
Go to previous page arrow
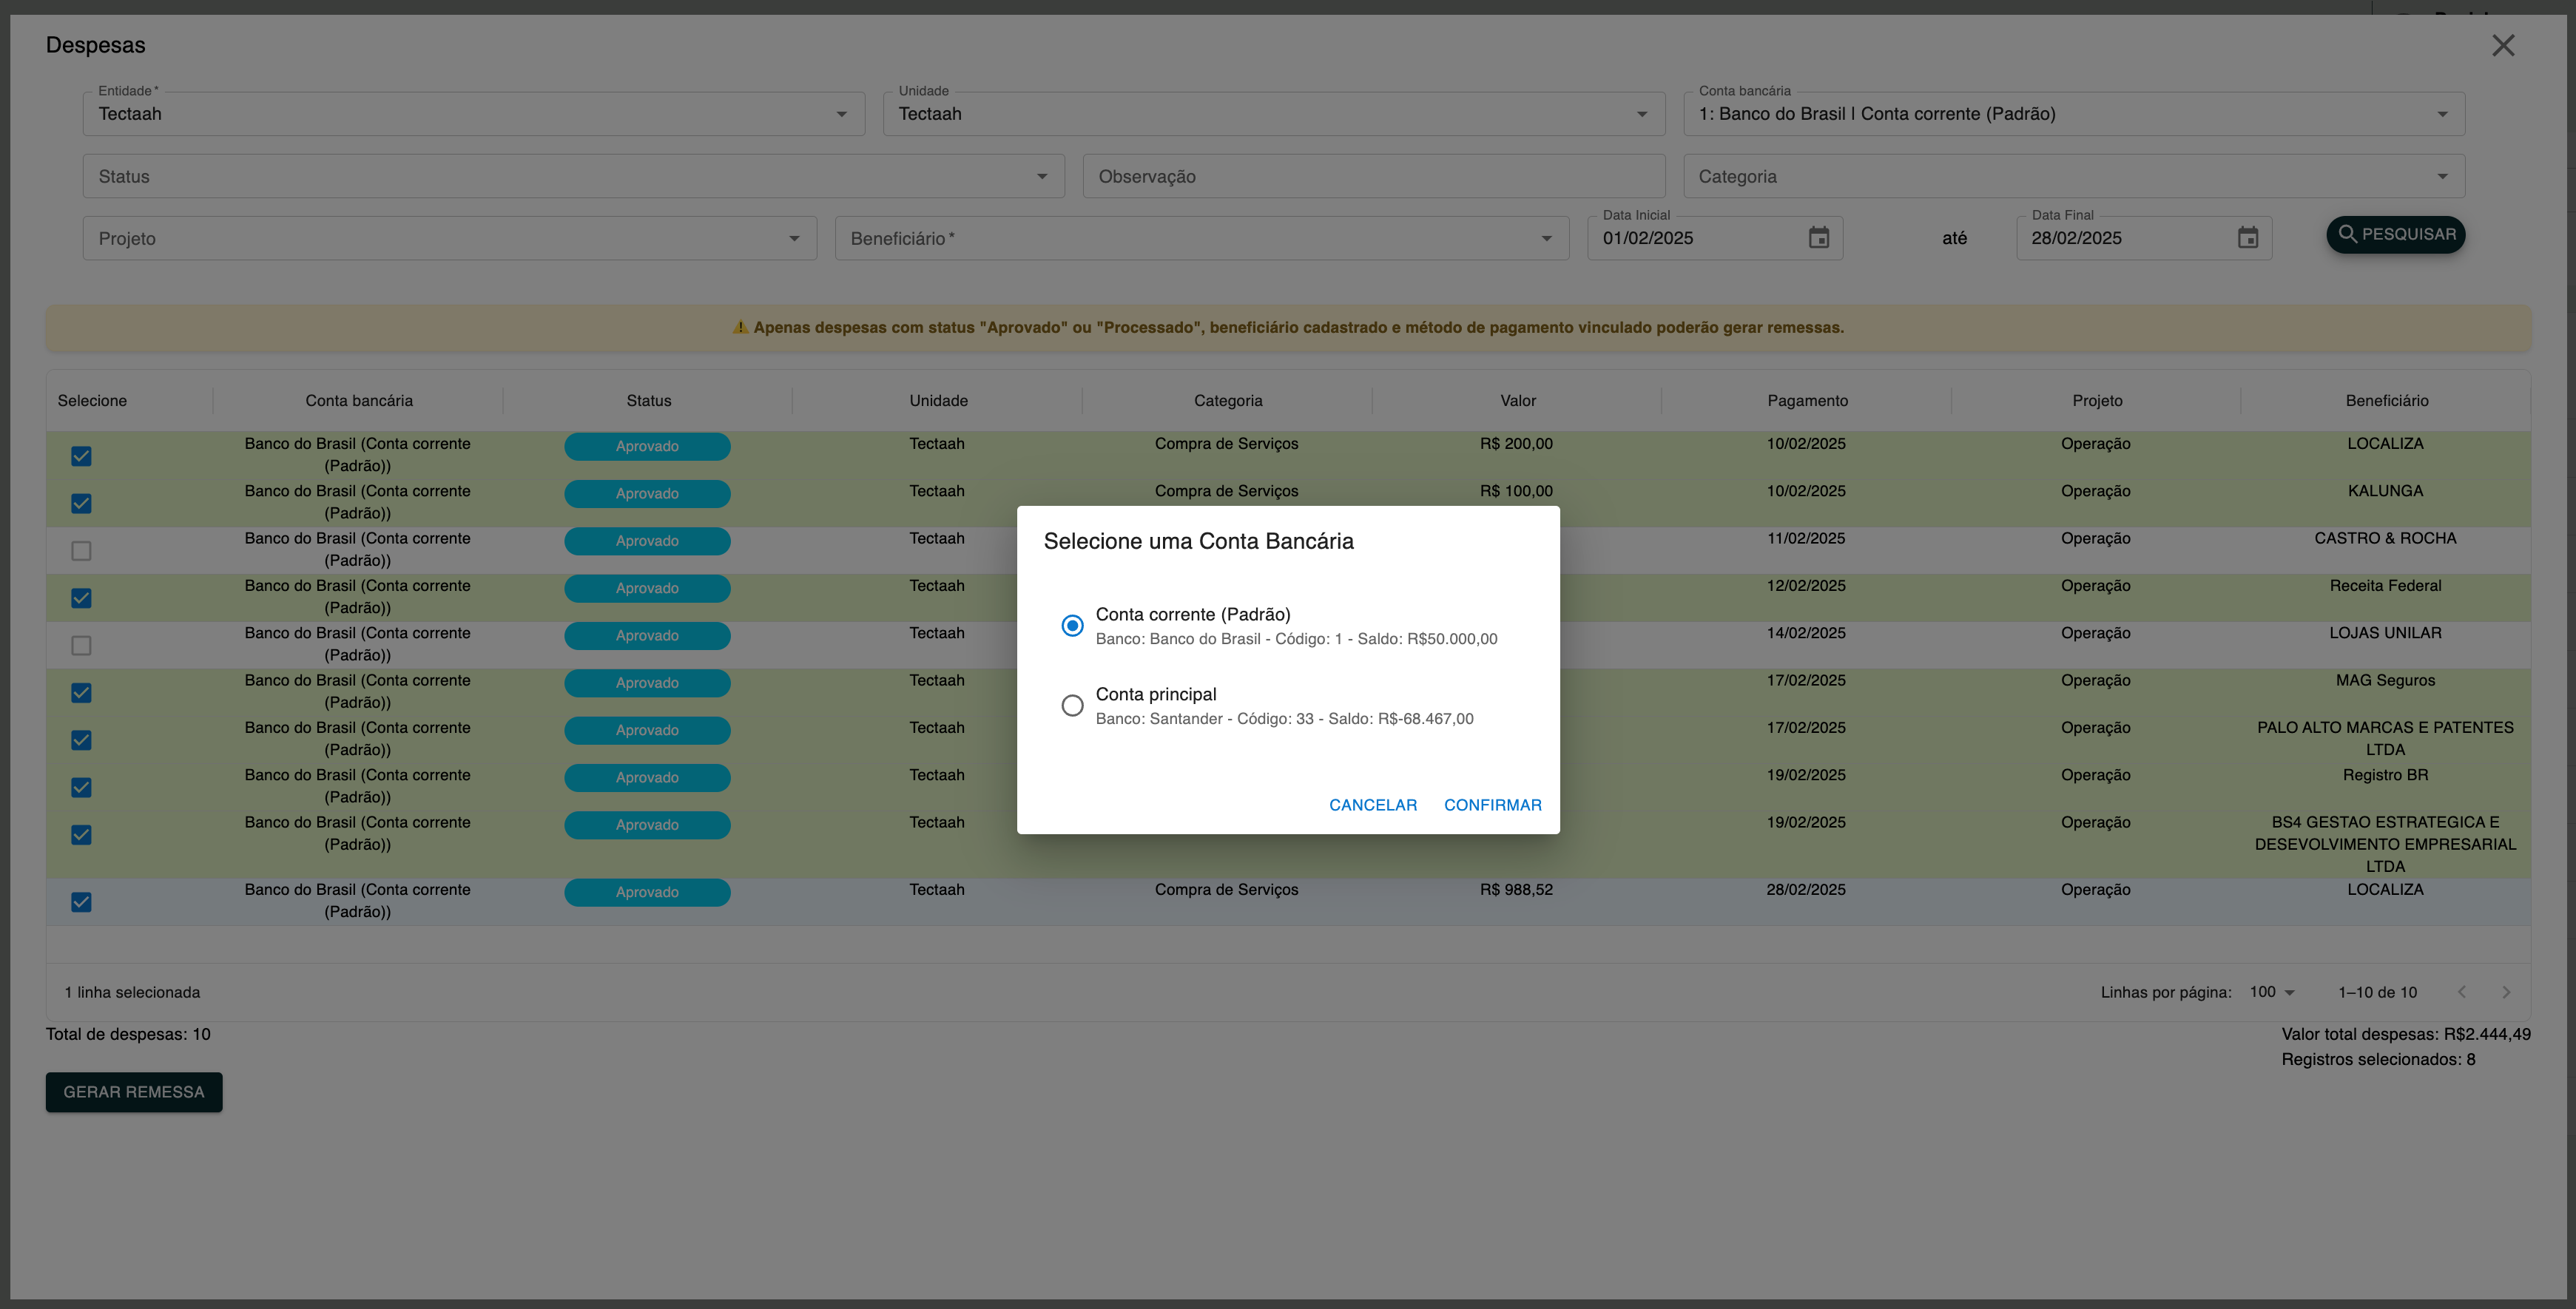click(2461, 992)
